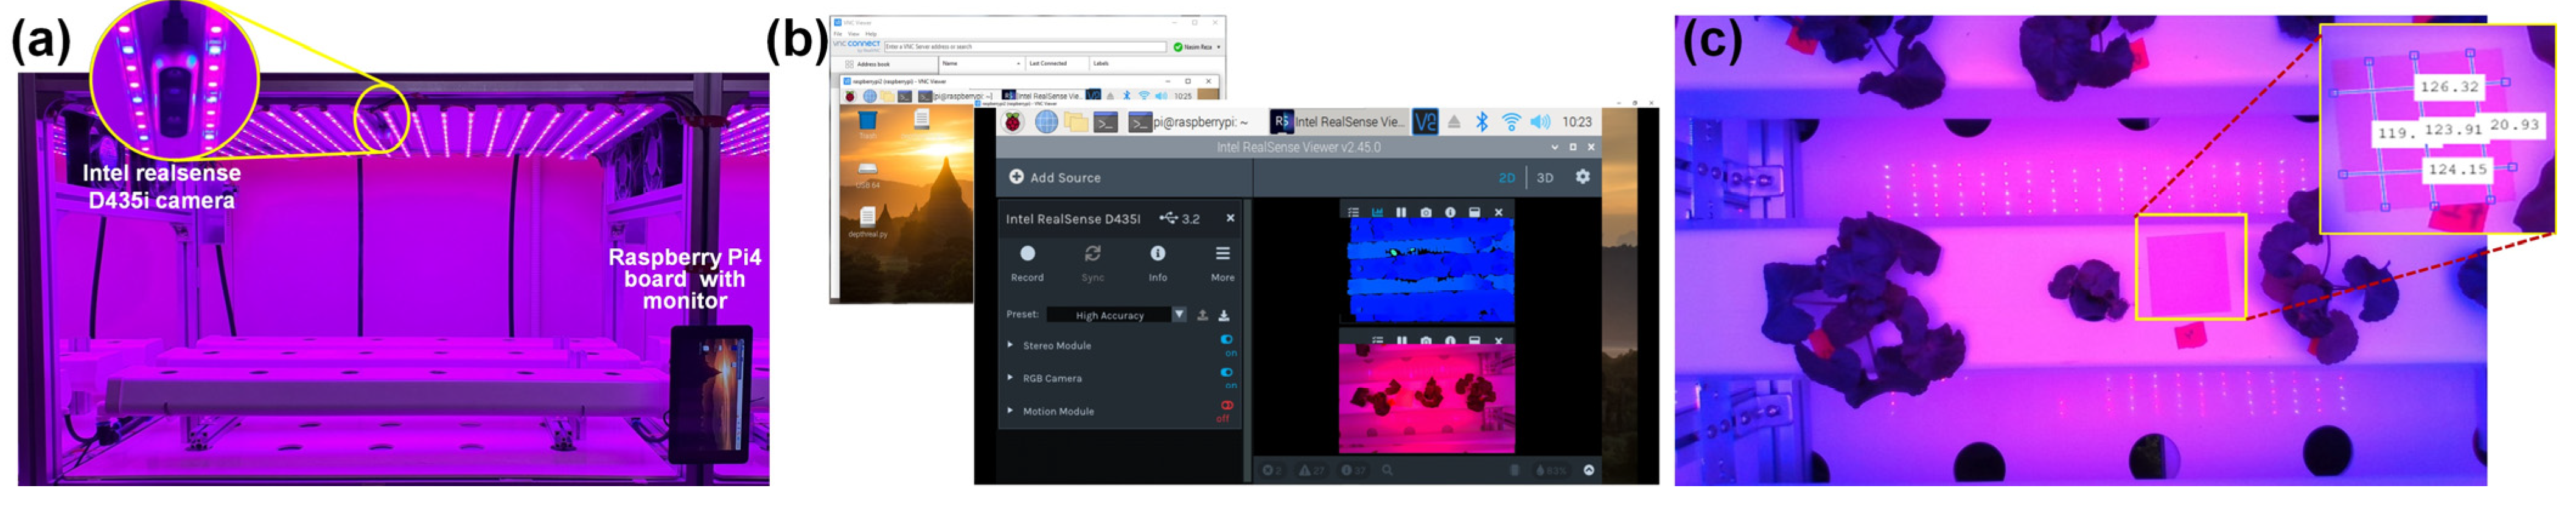Viewport: 2576px width, 505px height.
Task: Expand the Stereo Module section
Action: click(1010, 345)
